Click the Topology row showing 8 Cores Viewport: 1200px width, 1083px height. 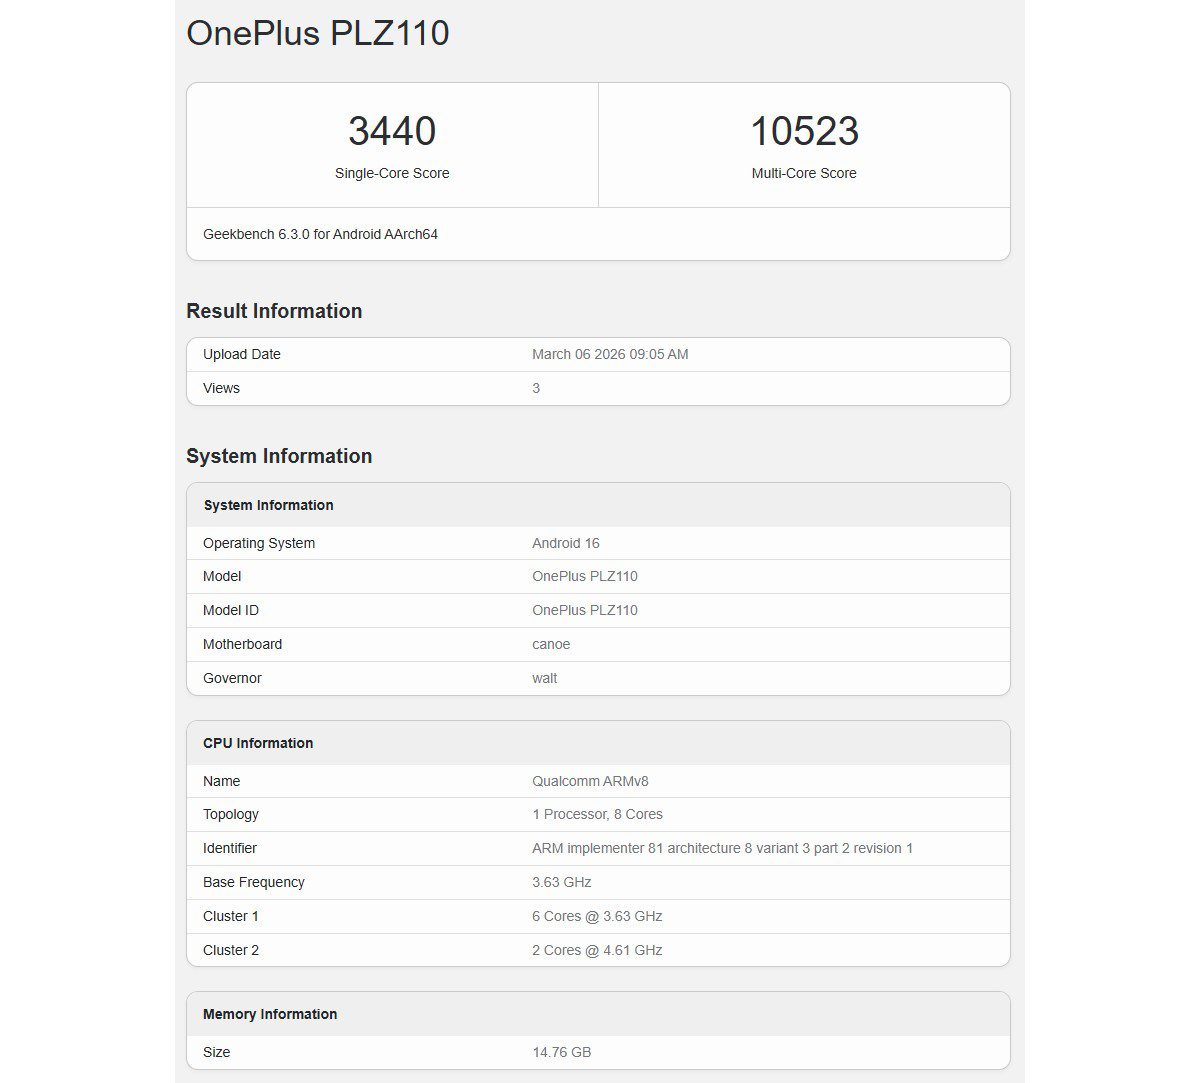596,814
